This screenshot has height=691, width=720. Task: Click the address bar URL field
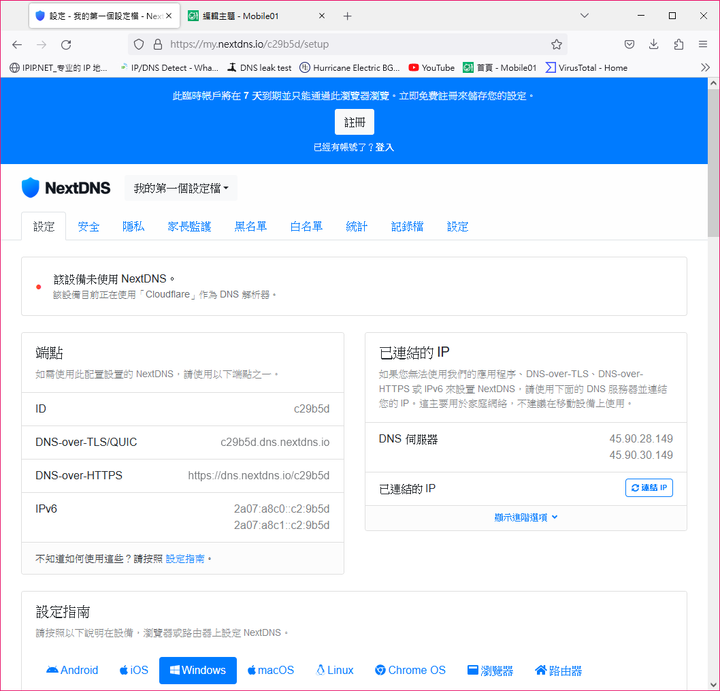coord(349,45)
